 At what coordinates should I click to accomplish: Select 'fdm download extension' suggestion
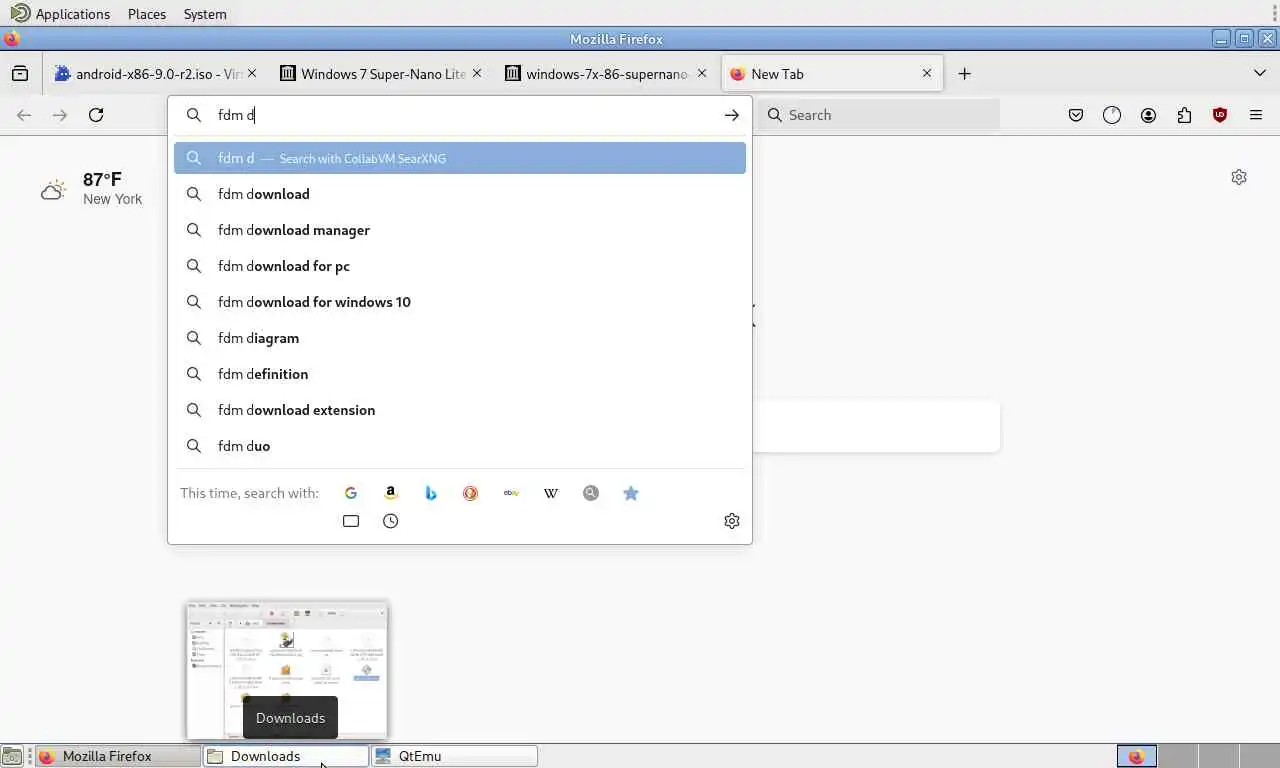[x=460, y=410]
